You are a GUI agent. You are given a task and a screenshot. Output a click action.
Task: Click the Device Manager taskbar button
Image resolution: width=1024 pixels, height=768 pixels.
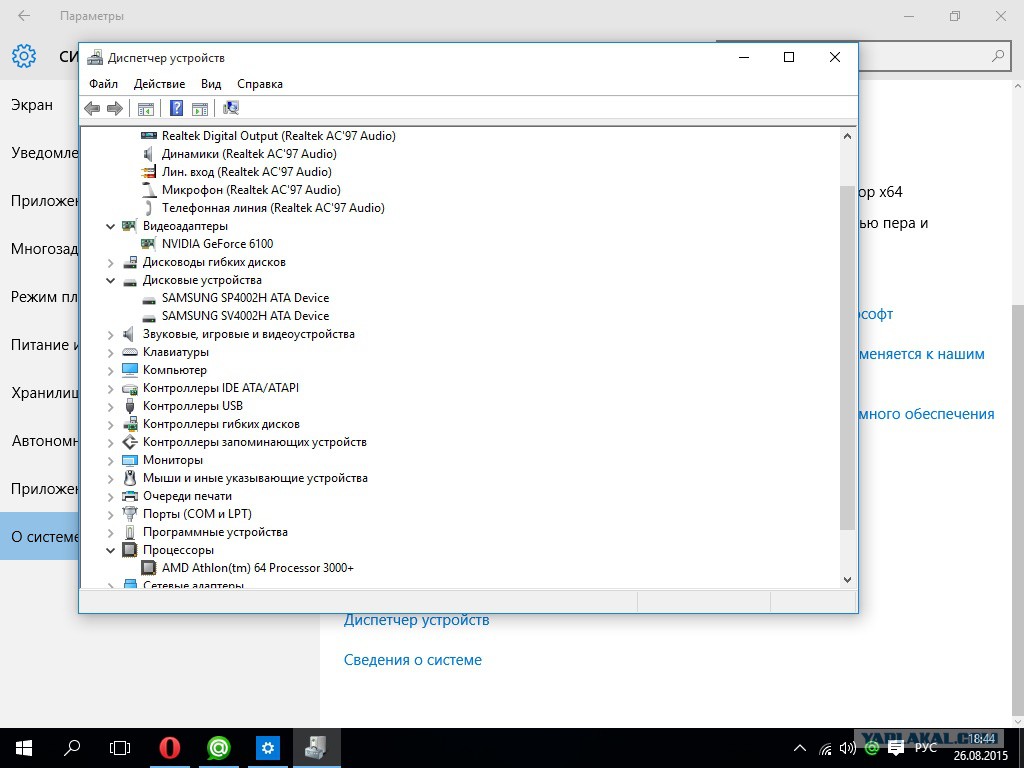pyautogui.click(x=317, y=748)
